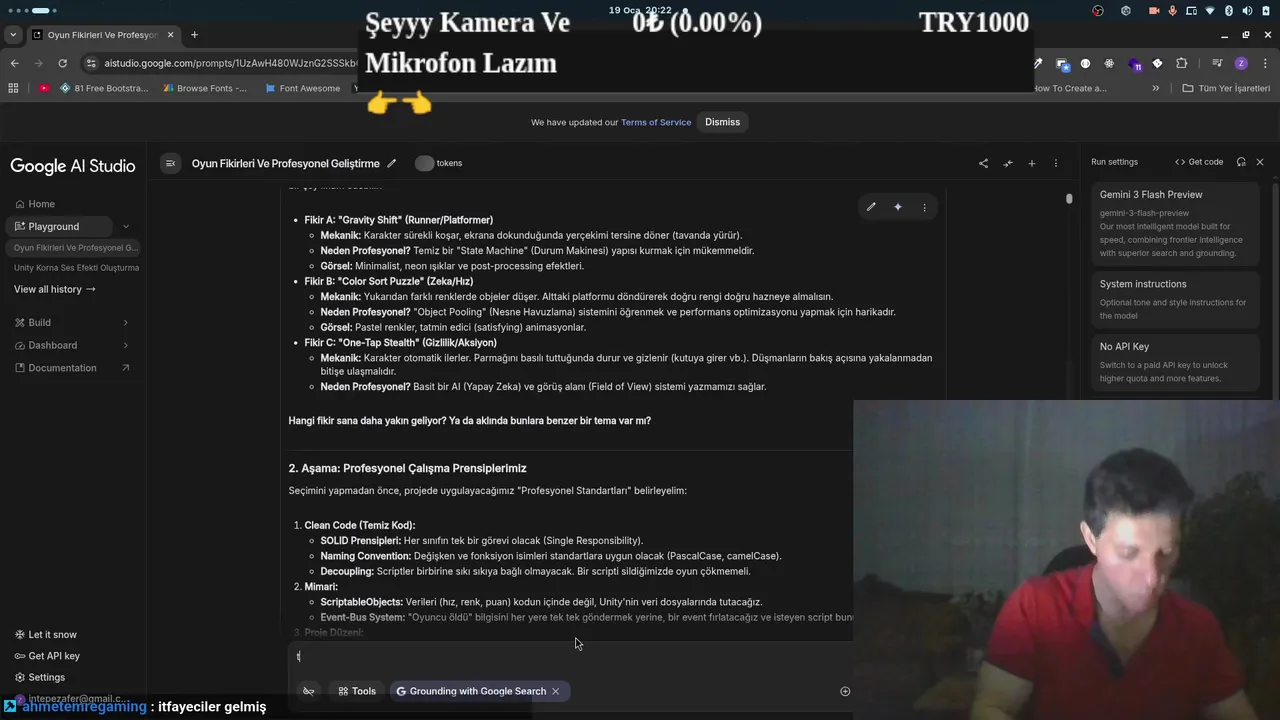Open Browse Fonts bookmark
This screenshot has width=1280, height=720.
click(204, 88)
